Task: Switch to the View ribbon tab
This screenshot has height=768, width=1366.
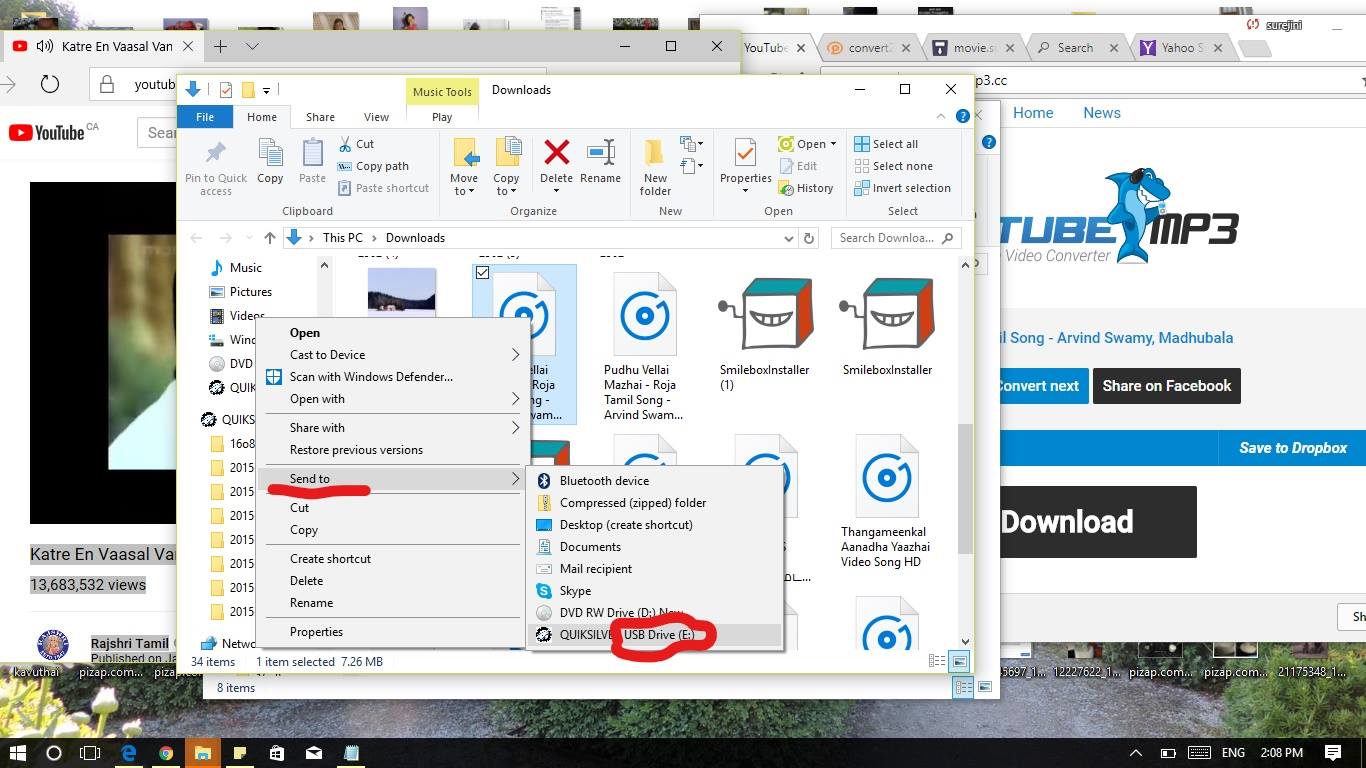Action: (x=376, y=117)
